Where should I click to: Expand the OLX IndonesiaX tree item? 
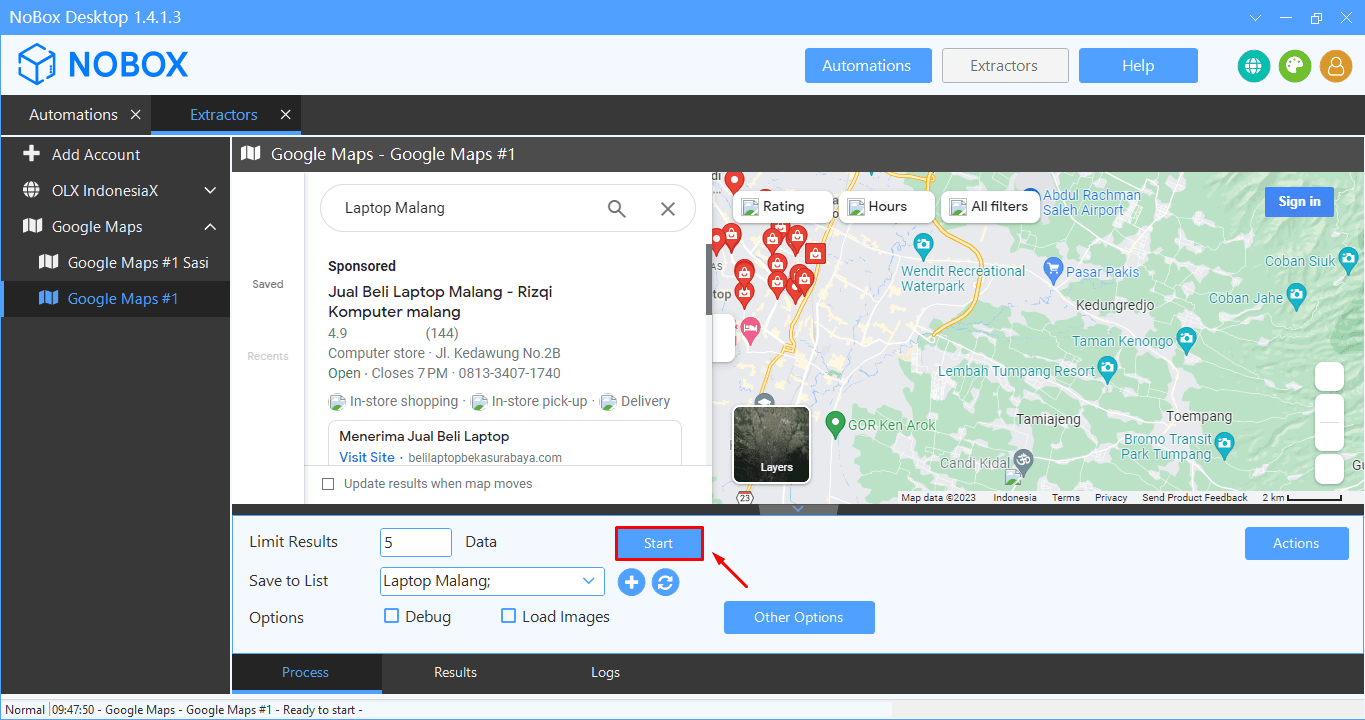pos(210,190)
